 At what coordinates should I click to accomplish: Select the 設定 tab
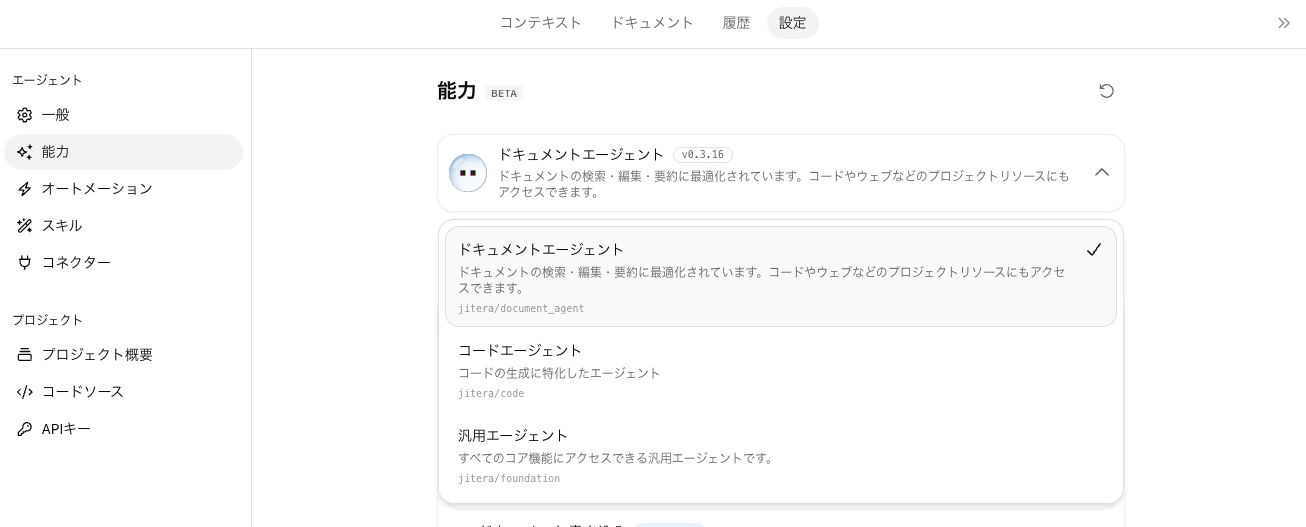[793, 23]
